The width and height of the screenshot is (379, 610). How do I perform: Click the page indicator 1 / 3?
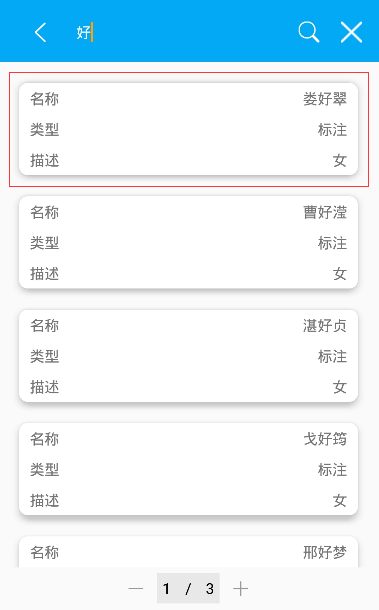188,588
